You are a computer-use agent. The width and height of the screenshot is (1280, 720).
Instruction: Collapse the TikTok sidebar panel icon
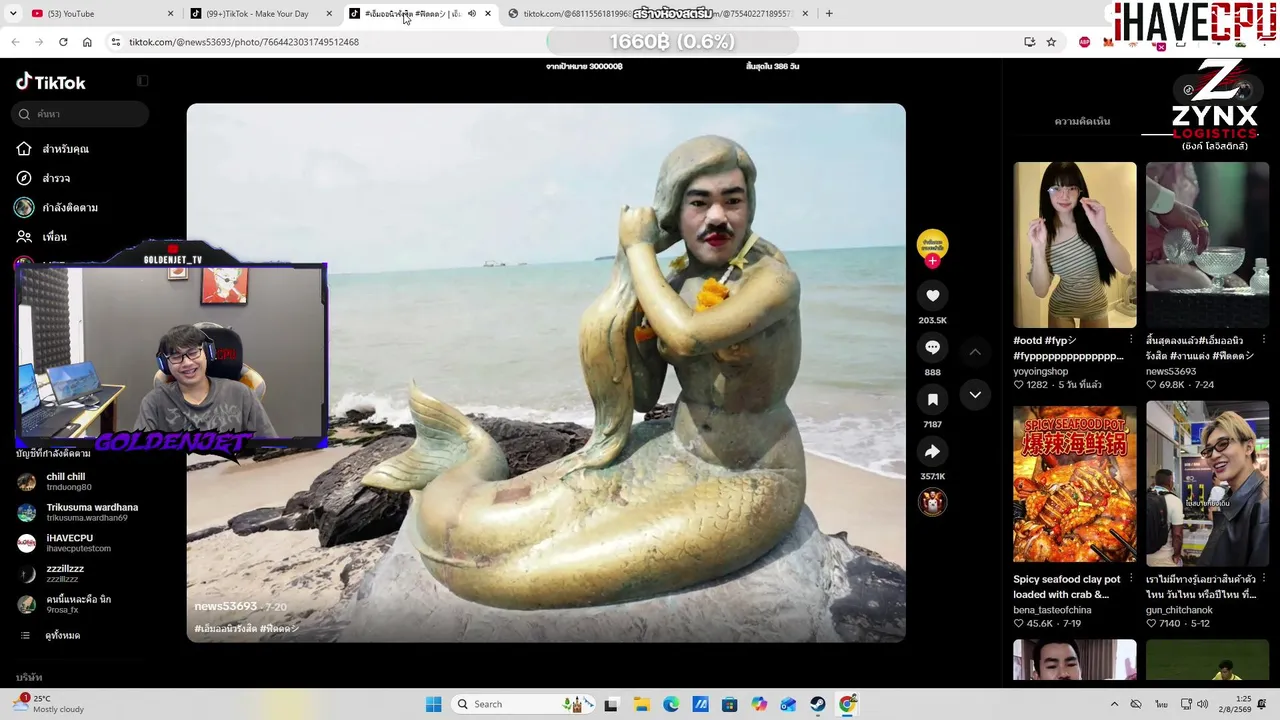pos(142,81)
